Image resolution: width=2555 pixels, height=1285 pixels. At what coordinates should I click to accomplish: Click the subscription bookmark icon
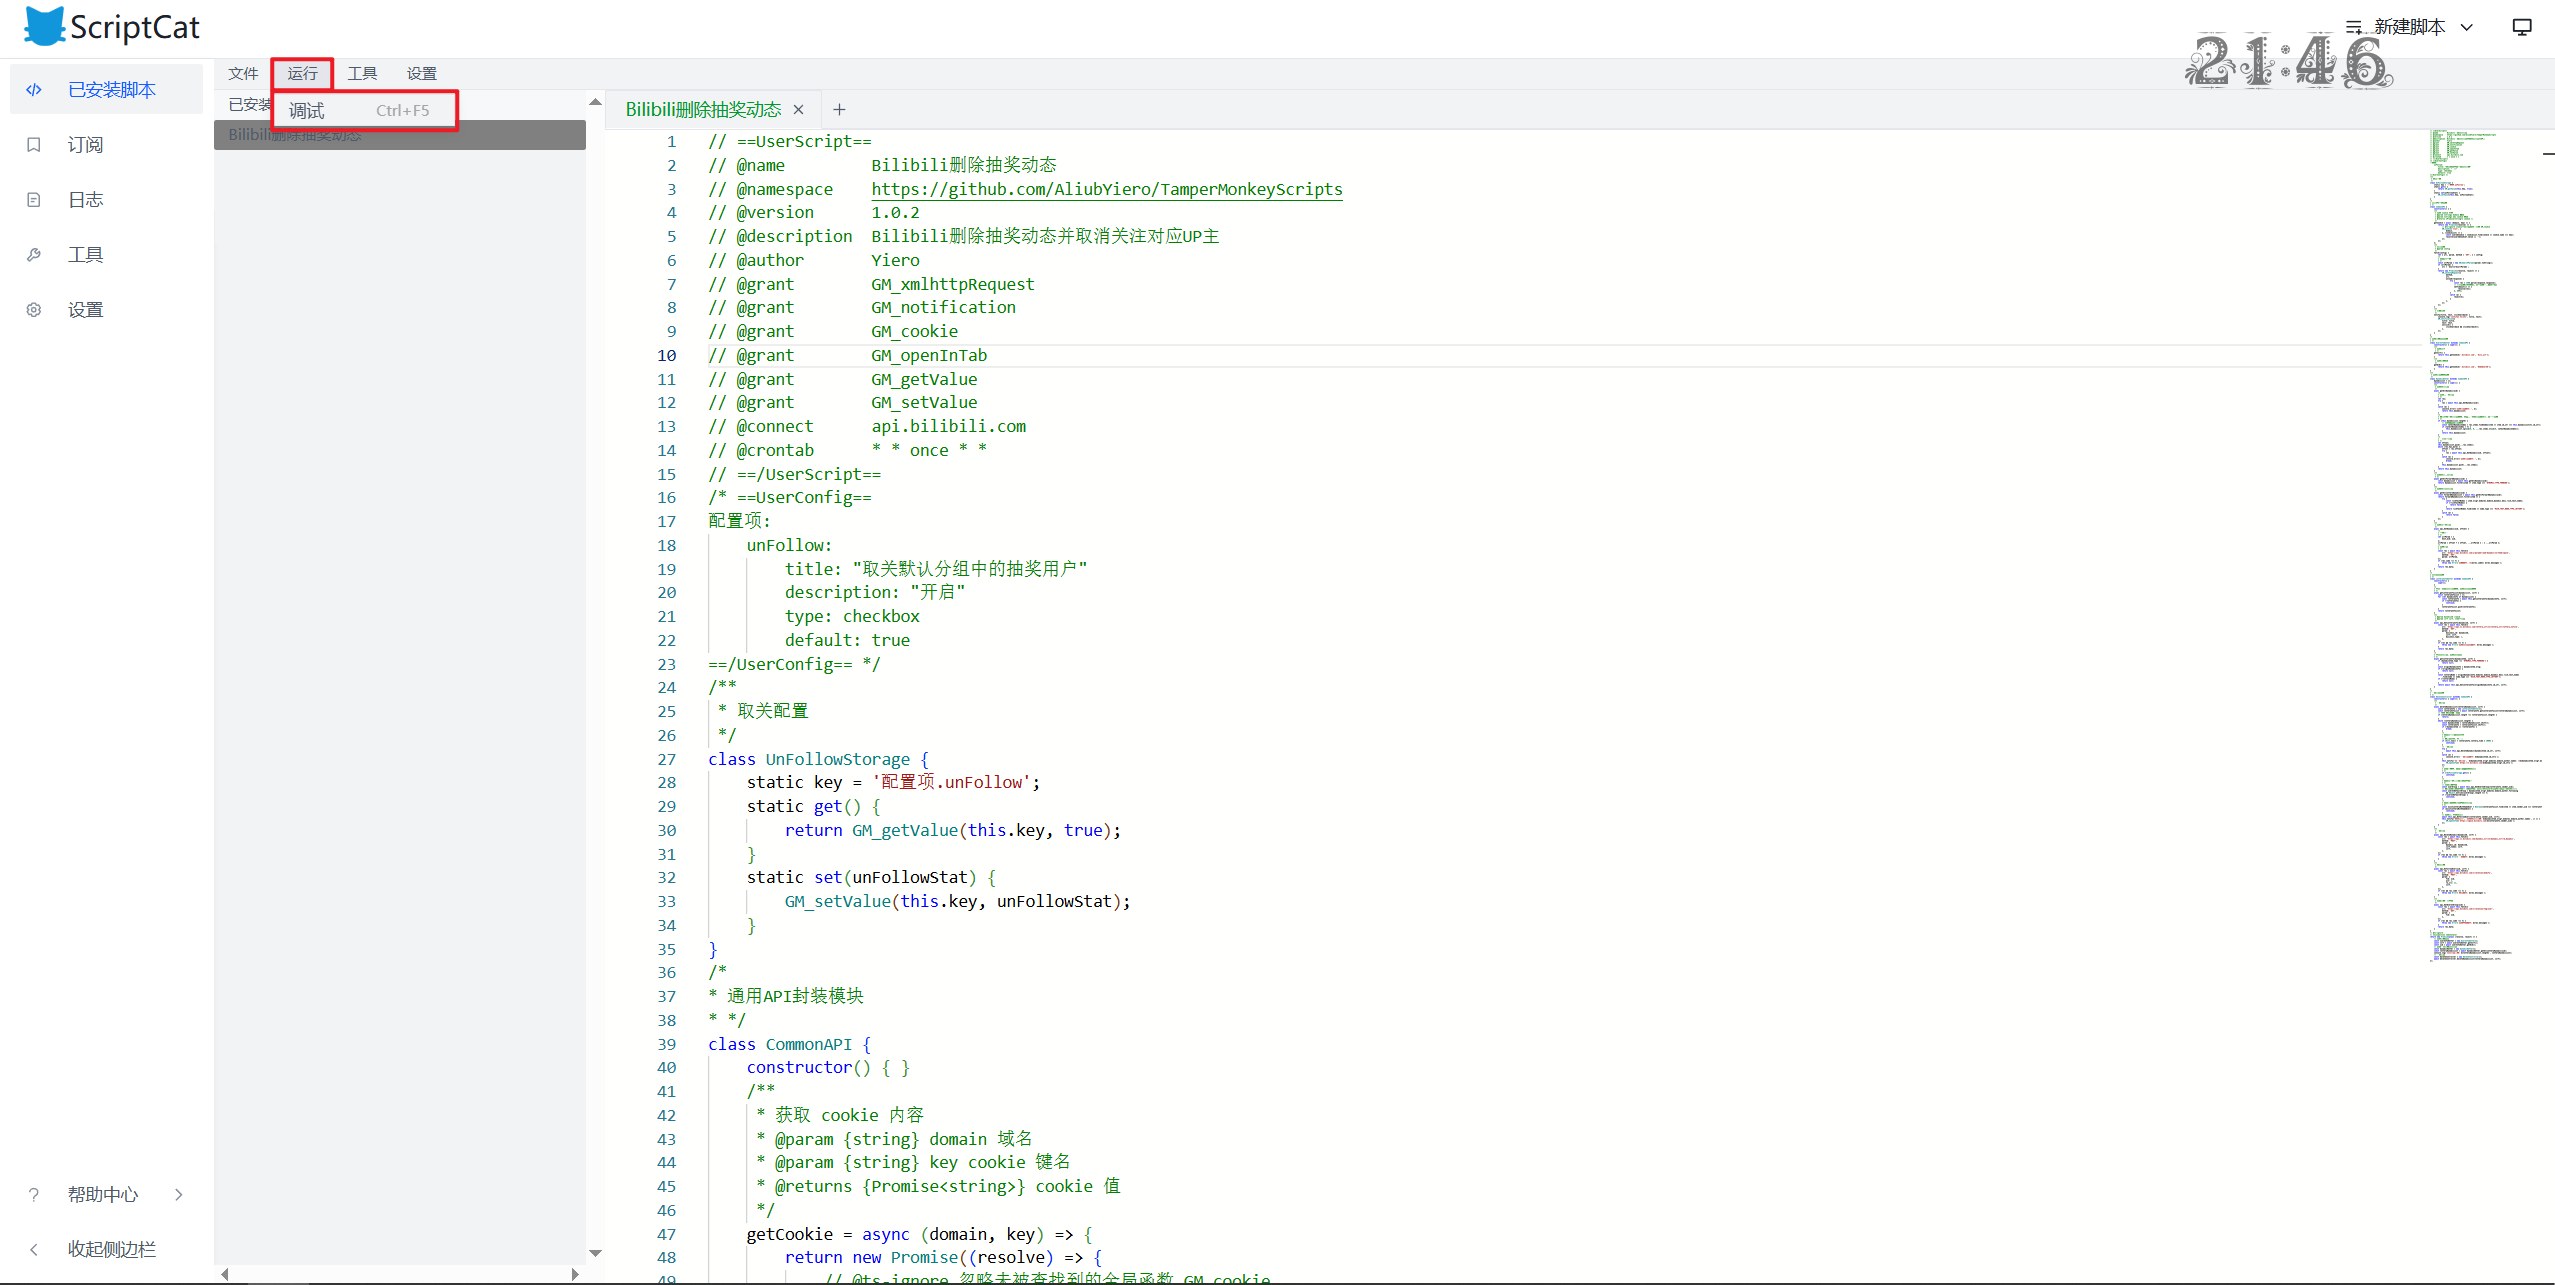coord(34,145)
